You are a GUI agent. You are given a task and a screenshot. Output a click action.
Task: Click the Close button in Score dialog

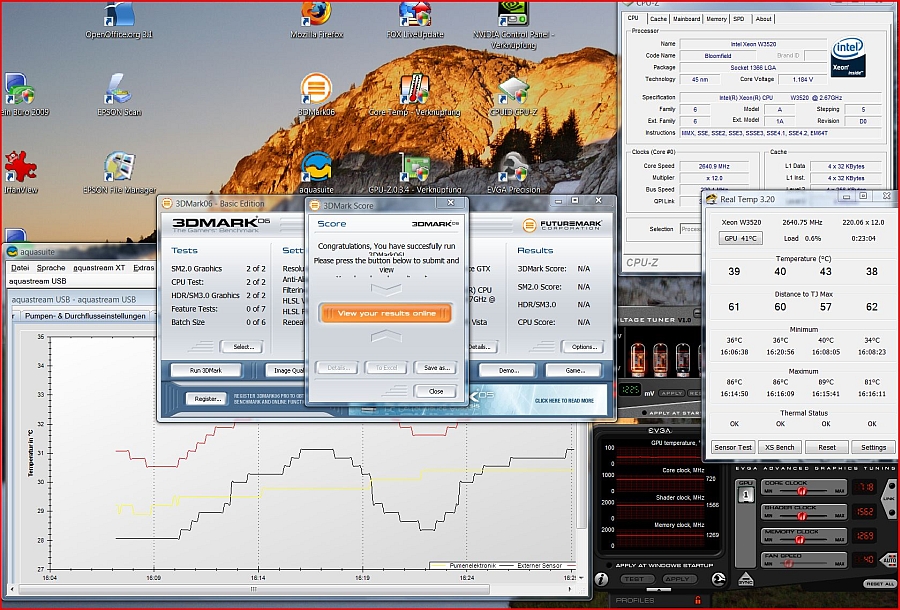click(436, 391)
